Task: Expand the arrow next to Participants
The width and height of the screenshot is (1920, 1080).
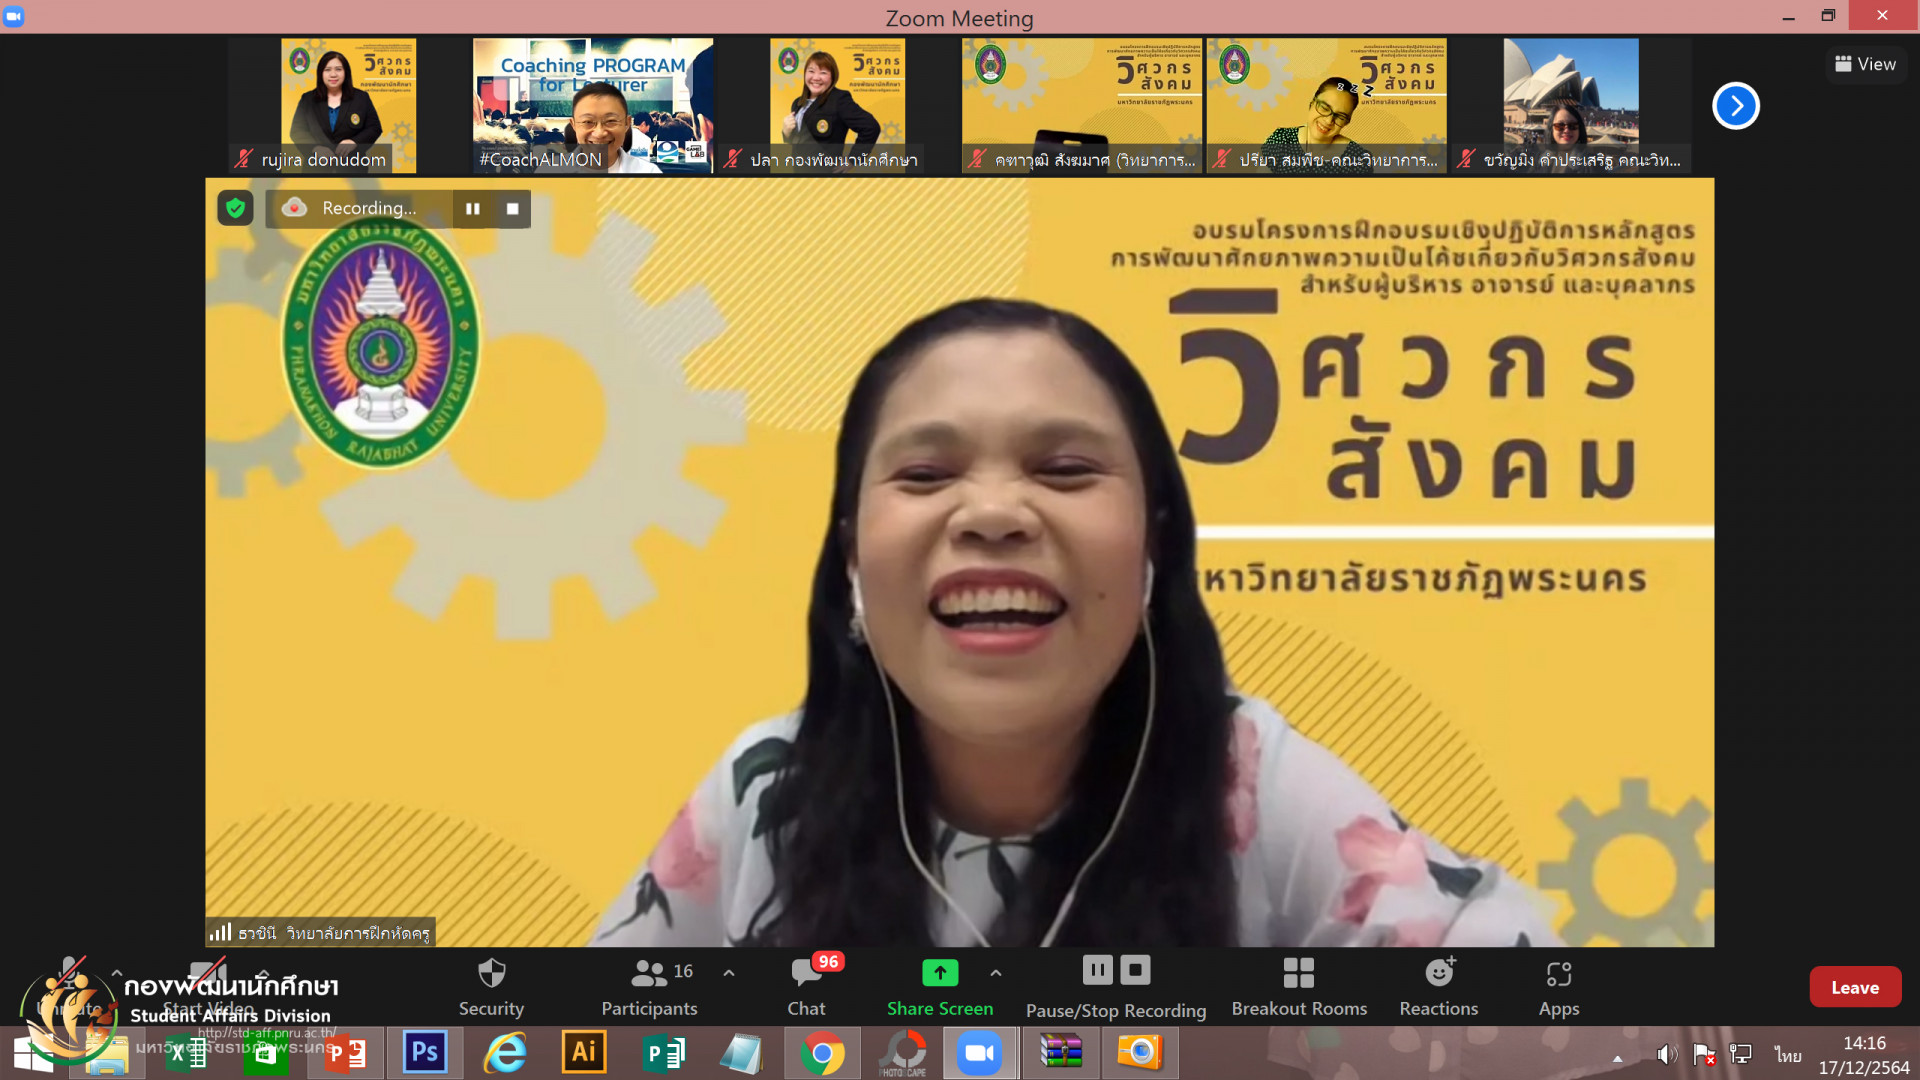Action: click(x=729, y=972)
